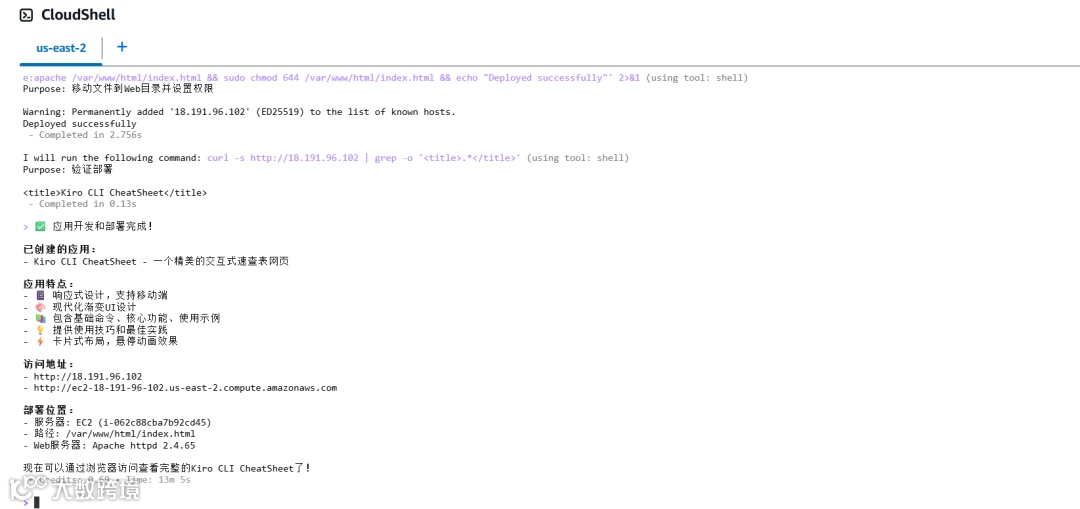Click the lightning emoji beside 卡片式布局
The image size is (1080, 509).
[x=40, y=341]
